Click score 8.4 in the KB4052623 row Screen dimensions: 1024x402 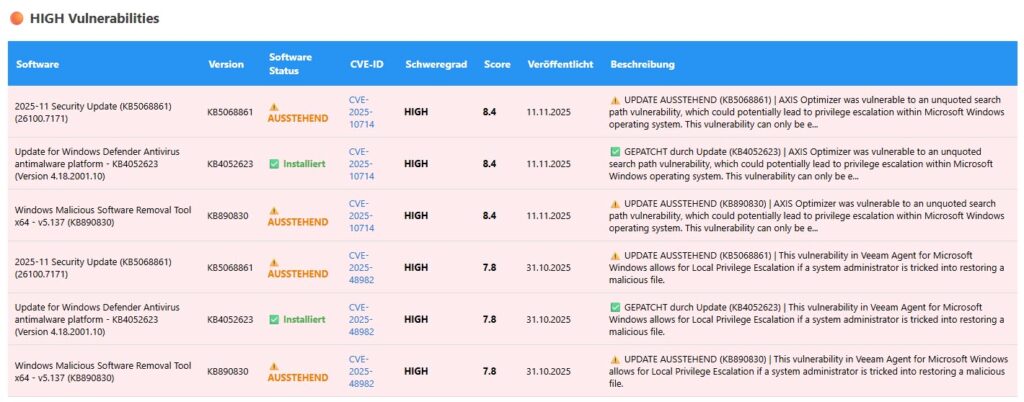point(490,164)
